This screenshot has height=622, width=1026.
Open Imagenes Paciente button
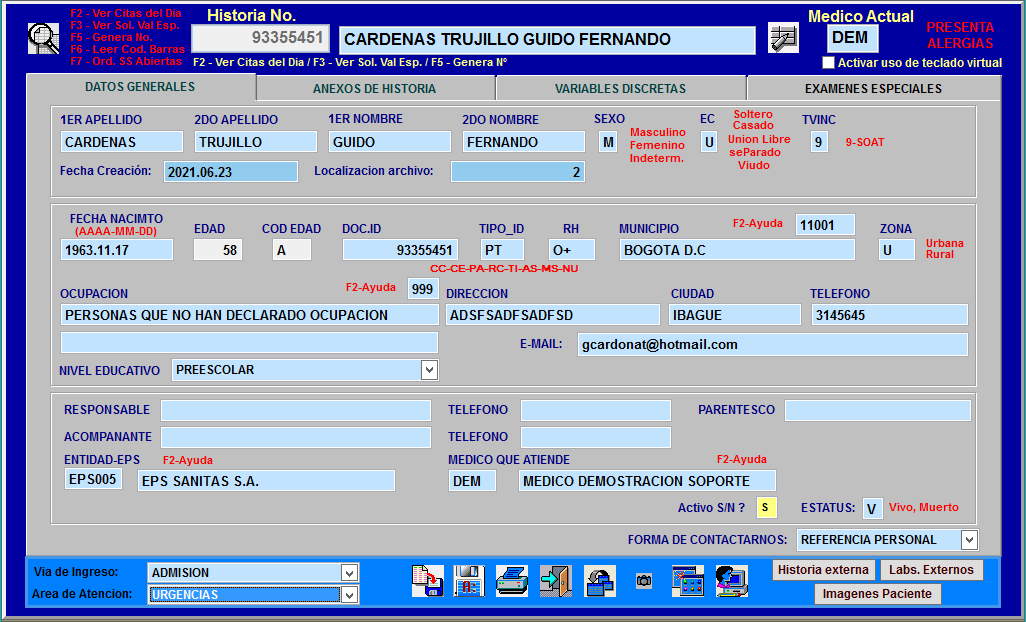coord(877,594)
